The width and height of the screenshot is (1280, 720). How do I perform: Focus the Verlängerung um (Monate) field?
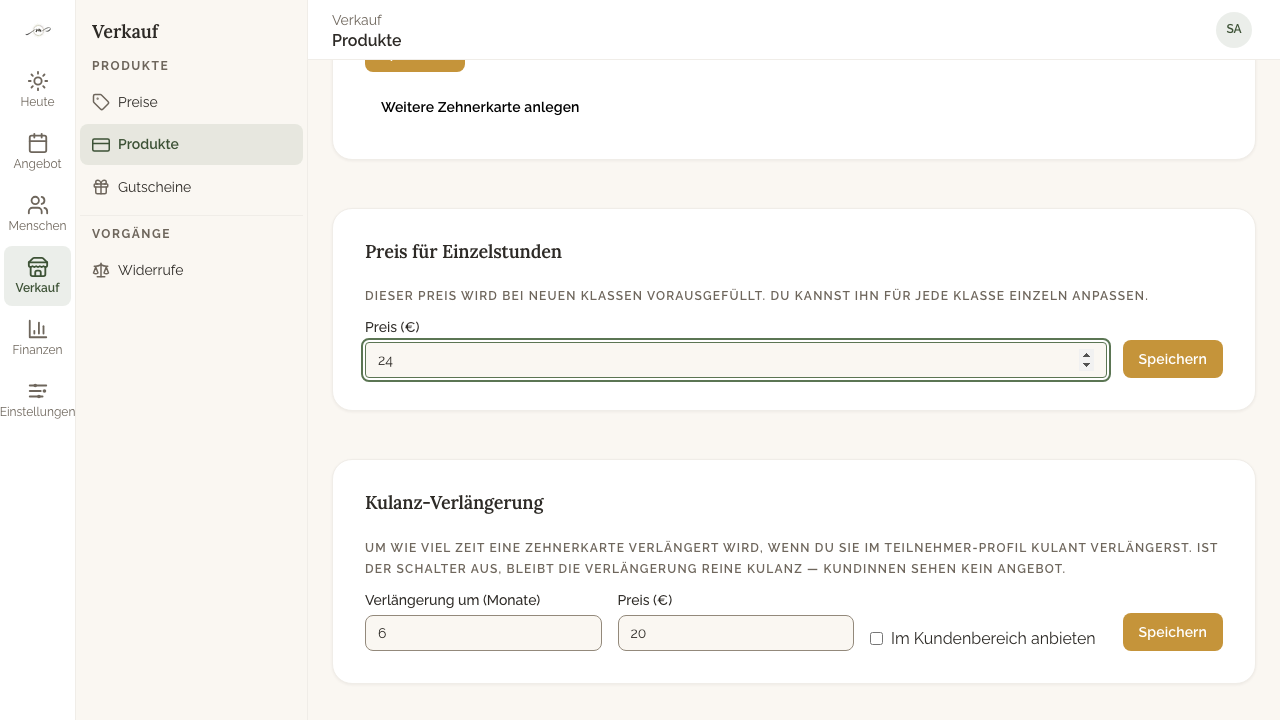[x=483, y=633]
